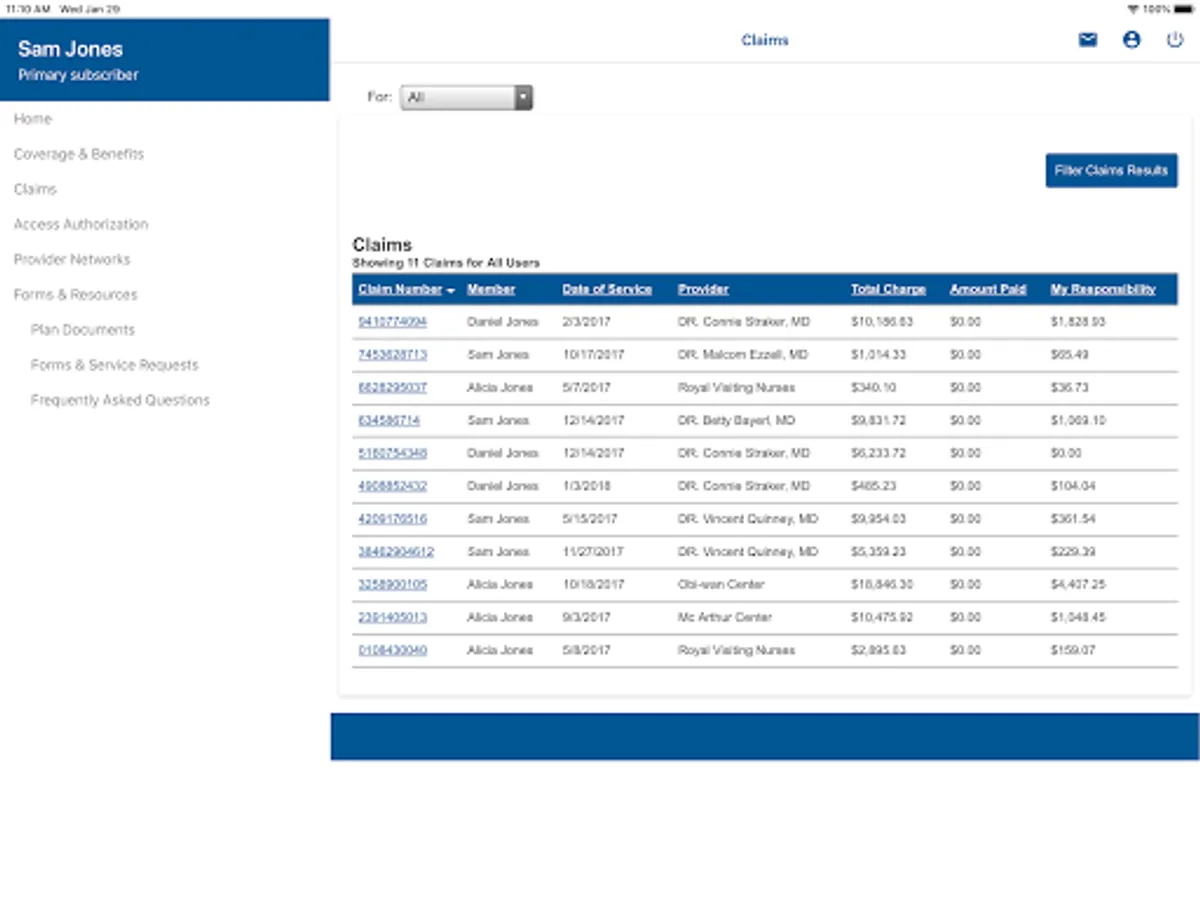Image resolution: width=1200 pixels, height=900 pixels.
Task: Click the Obi-wan Center provider cell
Action: point(721,584)
